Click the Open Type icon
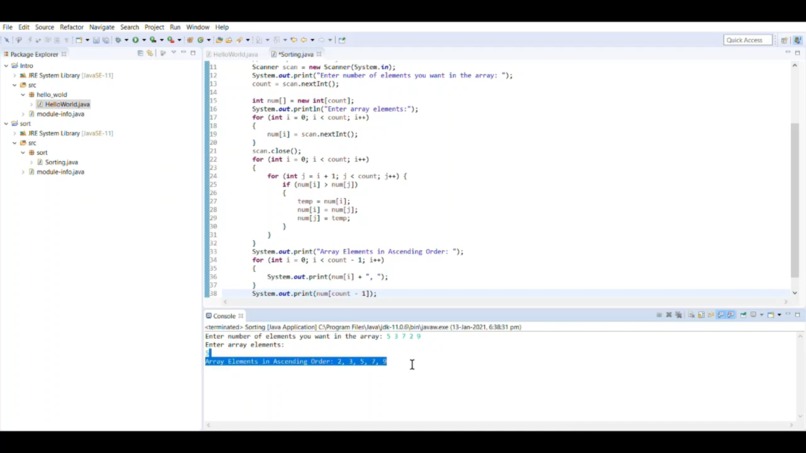The image size is (806, 453). [219, 40]
